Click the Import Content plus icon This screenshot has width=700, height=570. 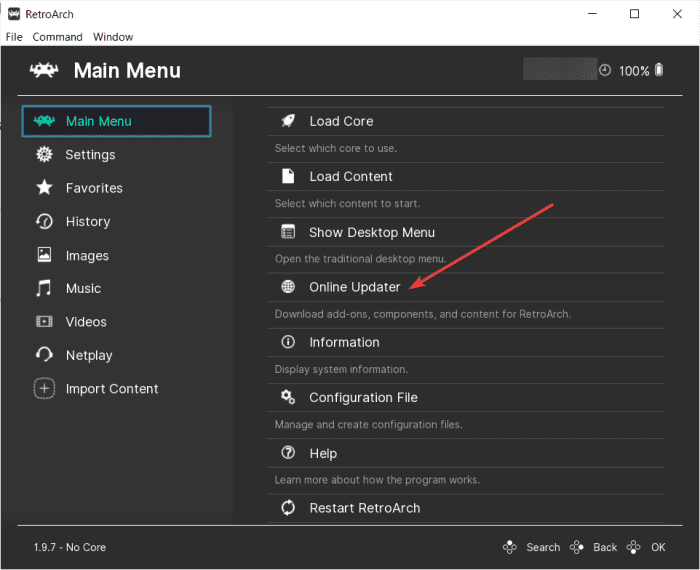(44, 388)
